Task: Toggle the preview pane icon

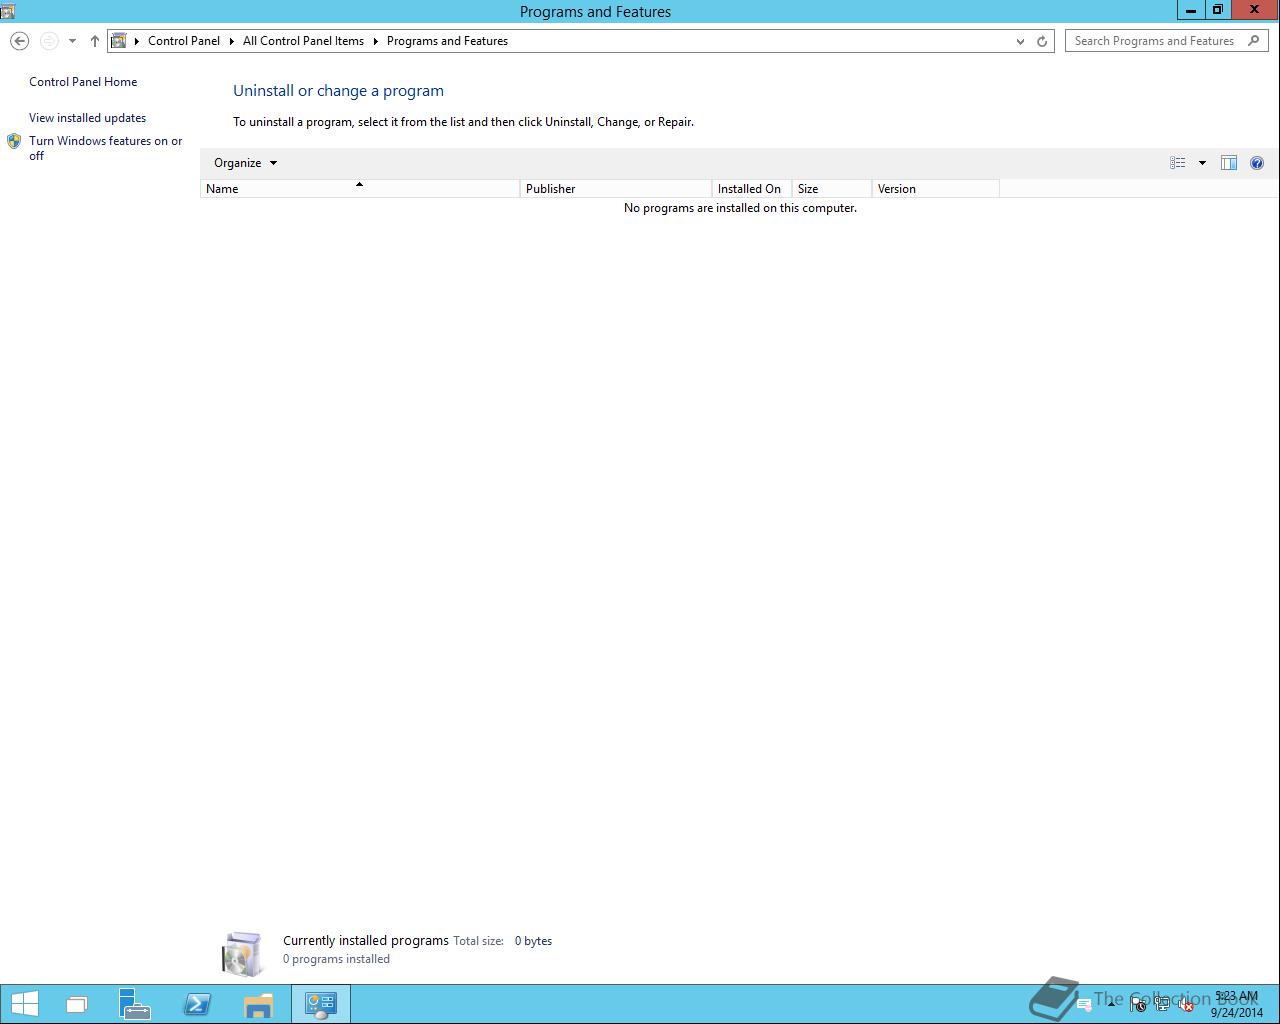Action: 1229,163
